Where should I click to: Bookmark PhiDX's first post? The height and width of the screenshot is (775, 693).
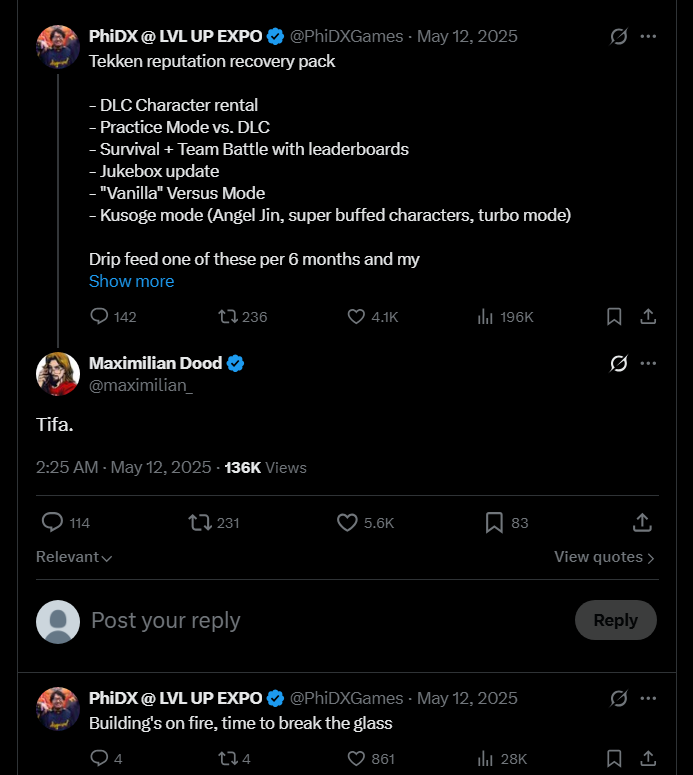[614, 317]
